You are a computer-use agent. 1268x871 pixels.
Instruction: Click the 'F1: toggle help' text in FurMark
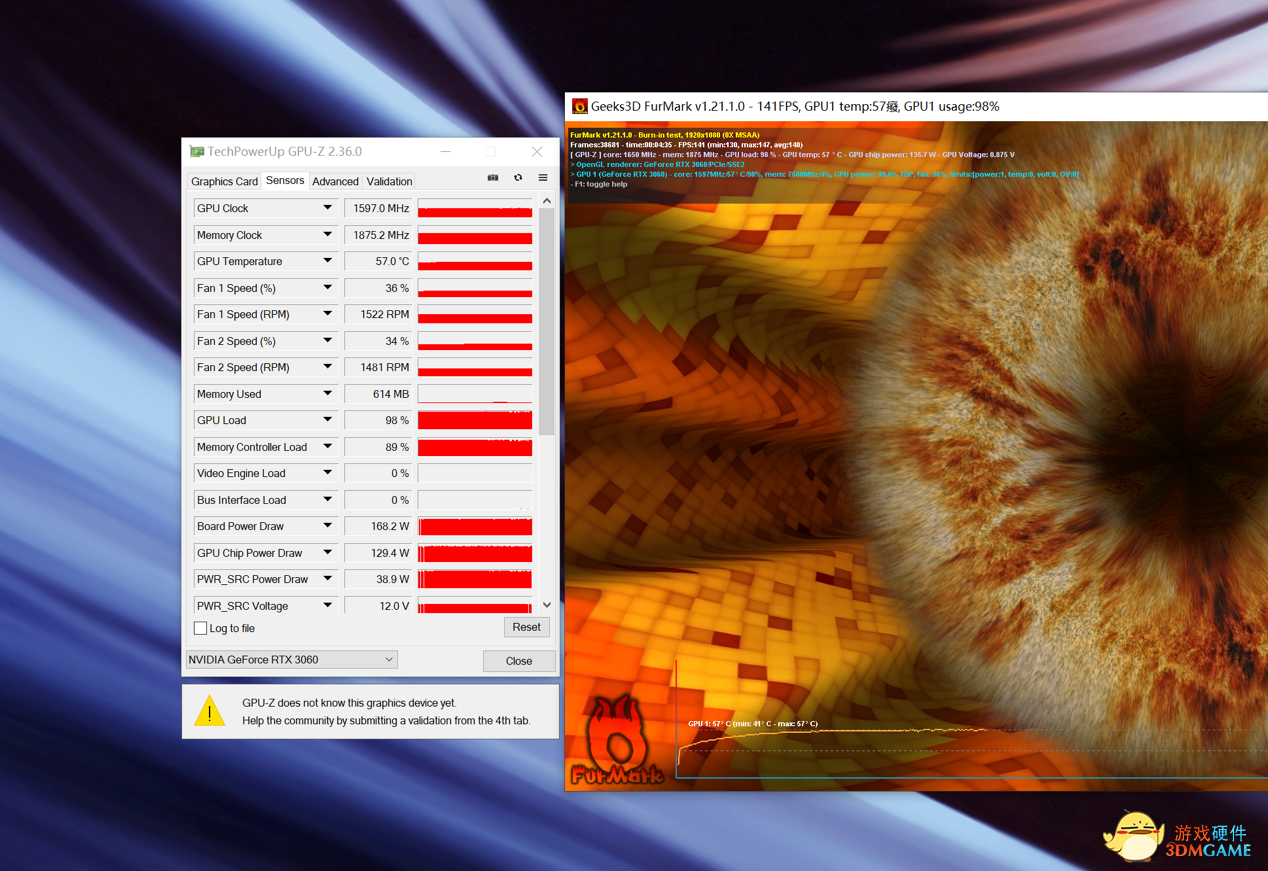coord(601,184)
